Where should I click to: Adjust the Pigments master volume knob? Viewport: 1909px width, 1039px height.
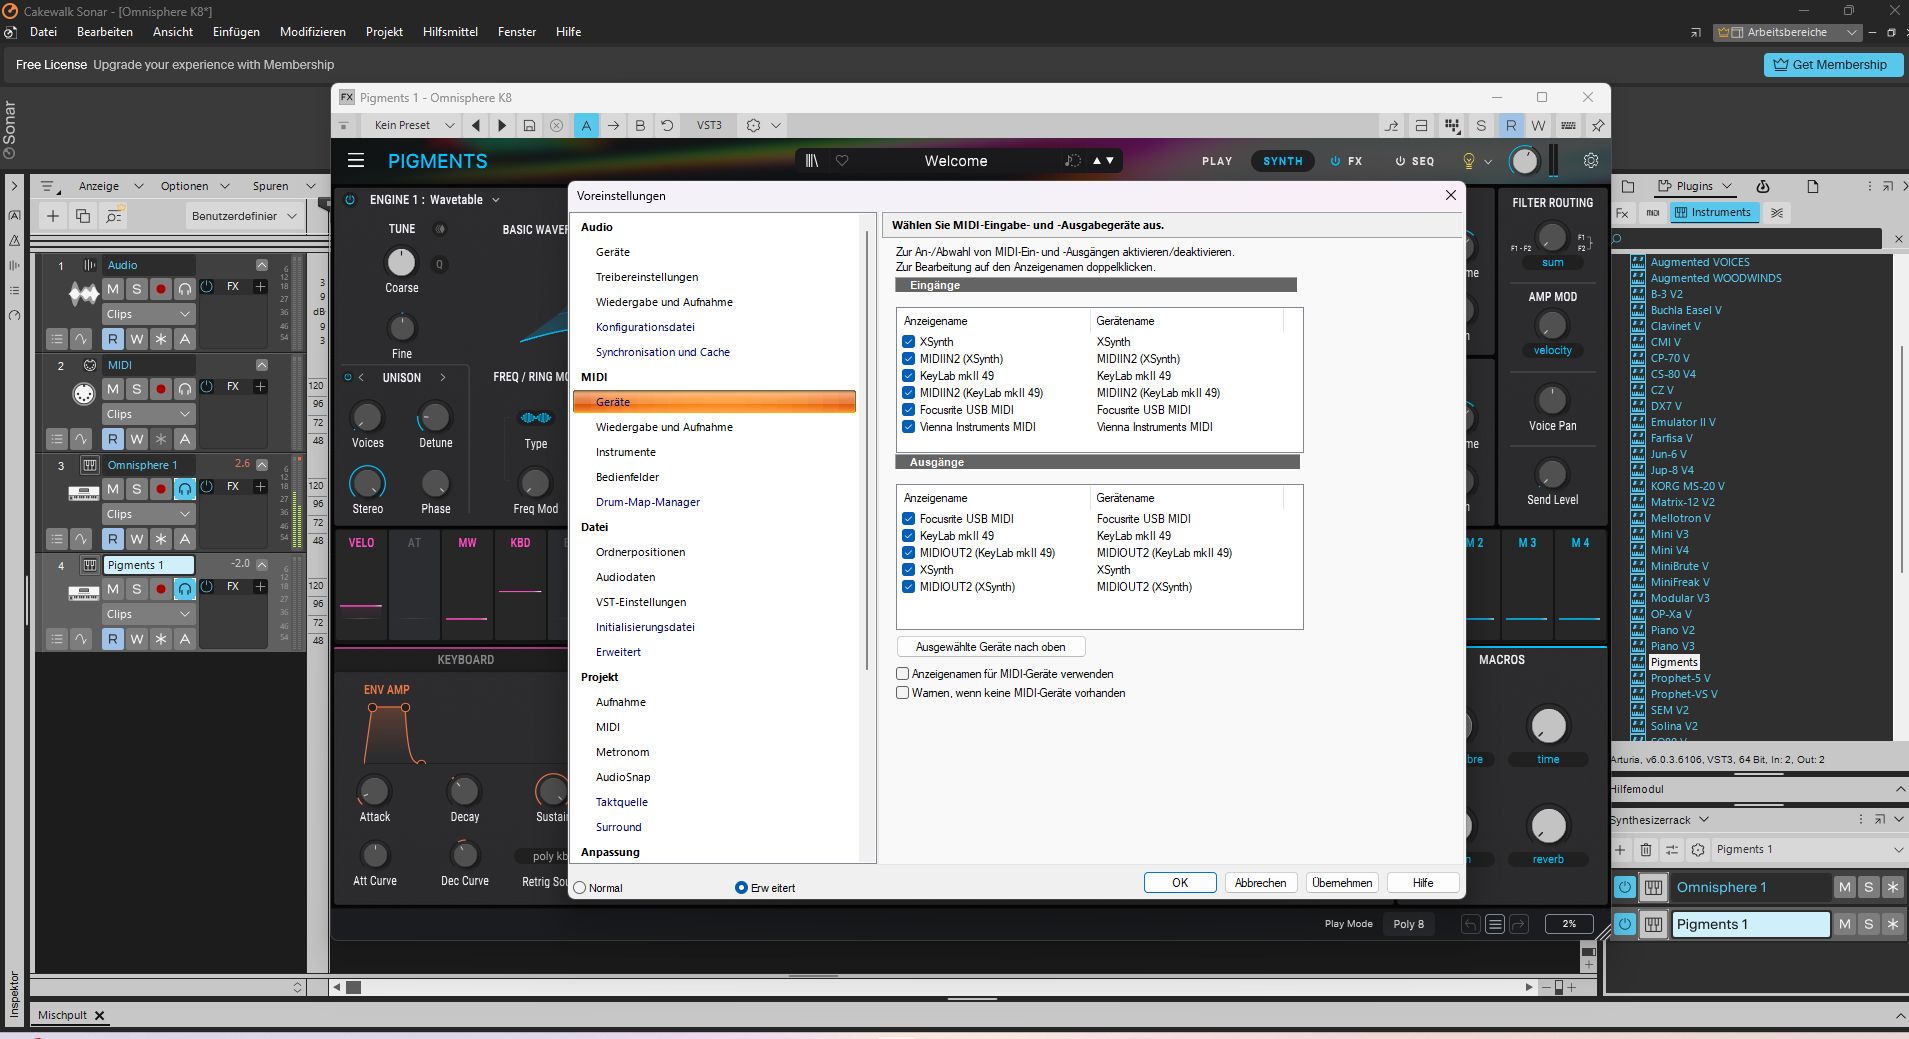[1524, 160]
